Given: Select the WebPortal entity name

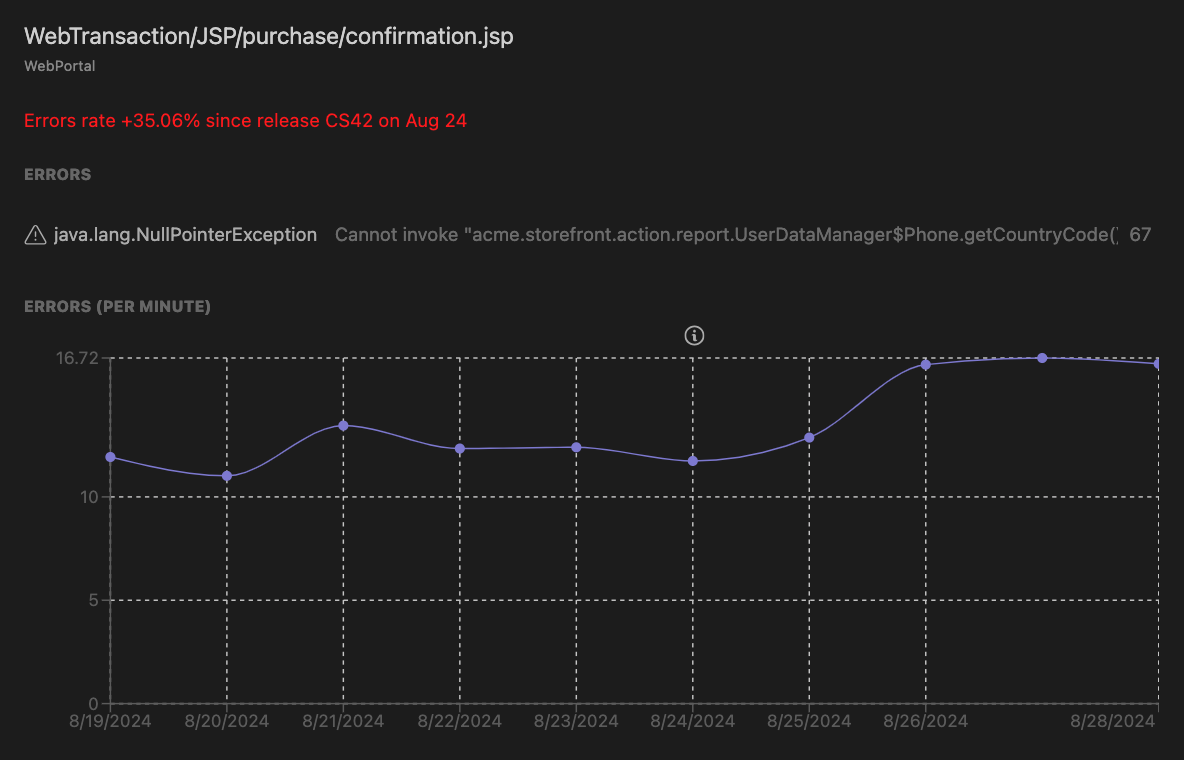Looking at the screenshot, I should [x=59, y=66].
